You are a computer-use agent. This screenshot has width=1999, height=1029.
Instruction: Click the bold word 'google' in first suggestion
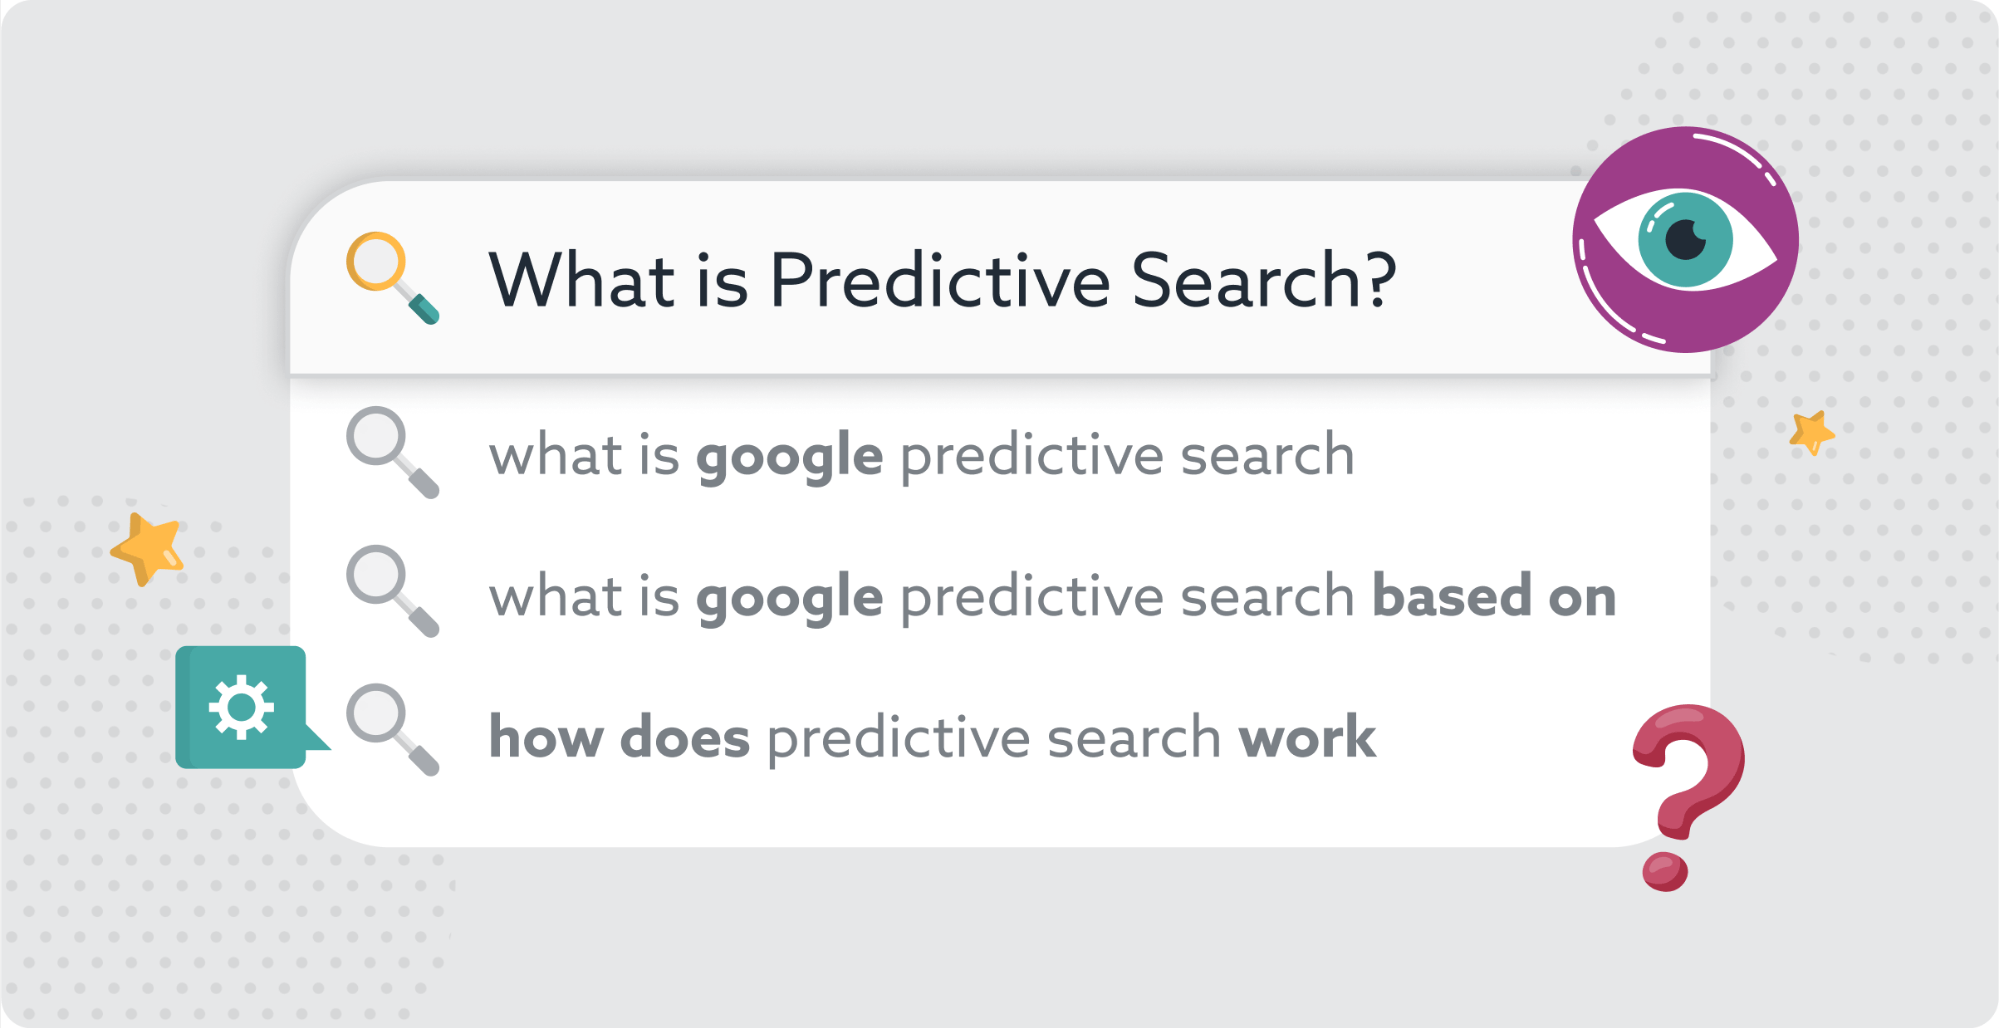point(790,458)
